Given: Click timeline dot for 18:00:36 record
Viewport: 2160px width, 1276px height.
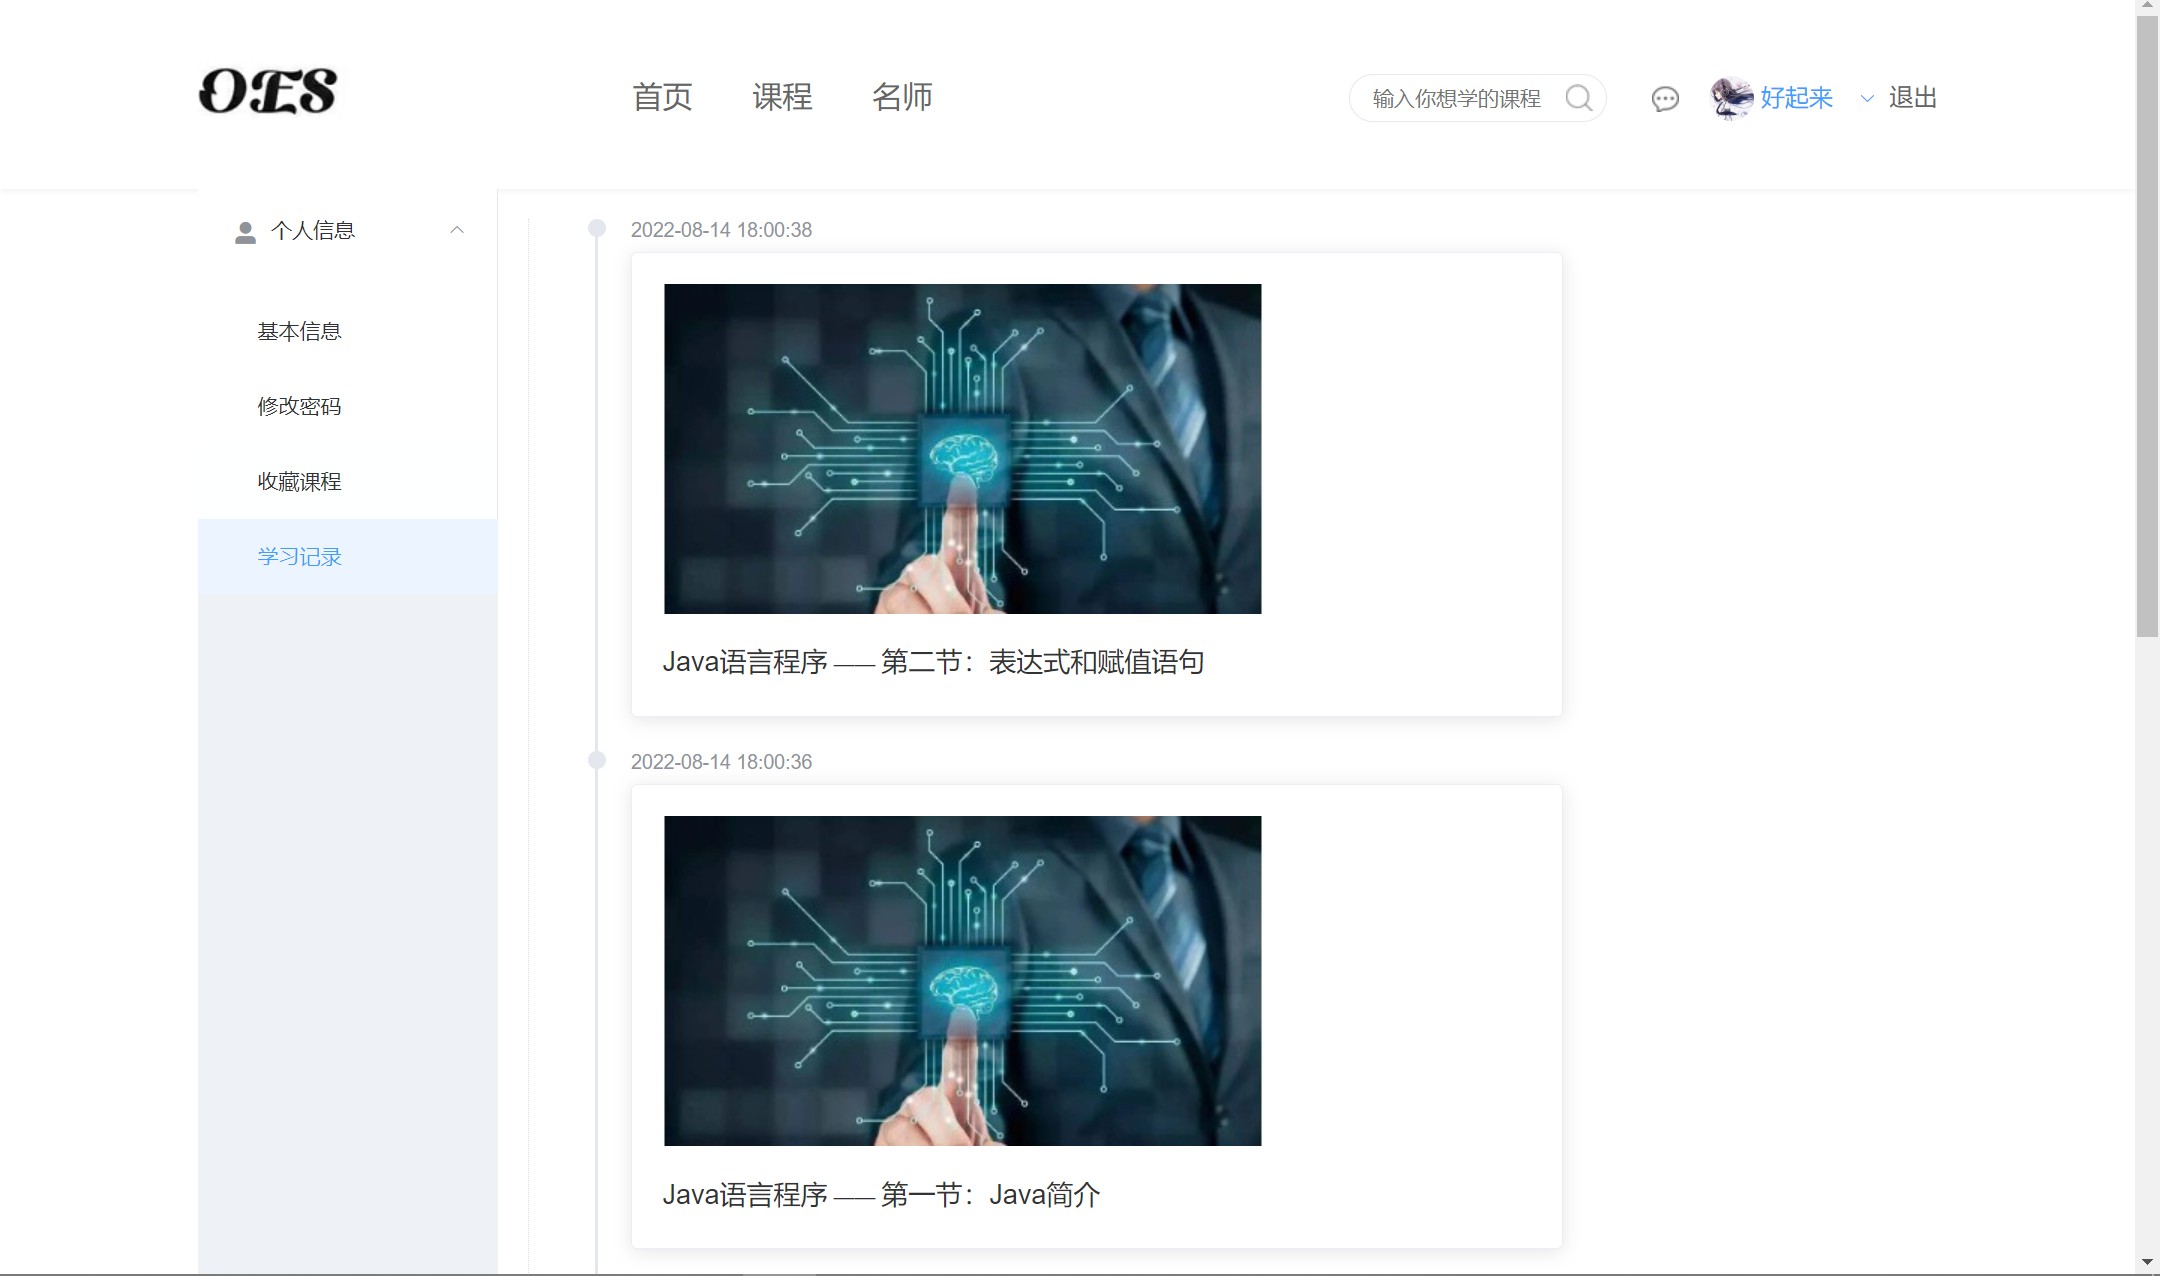Looking at the screenshot, I should coord(597,761).
